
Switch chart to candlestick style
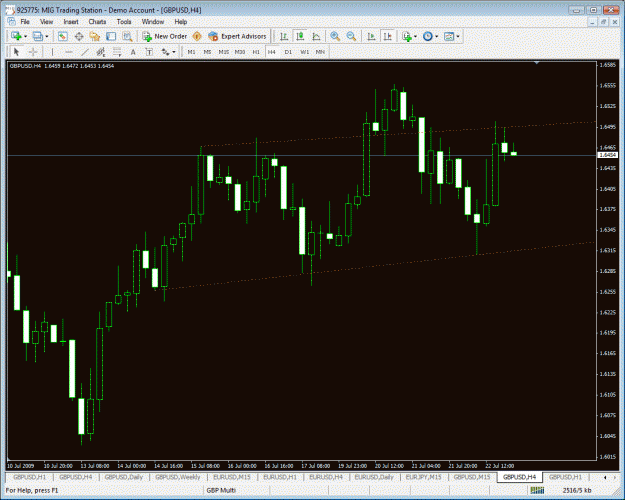(x=300, y=37)
